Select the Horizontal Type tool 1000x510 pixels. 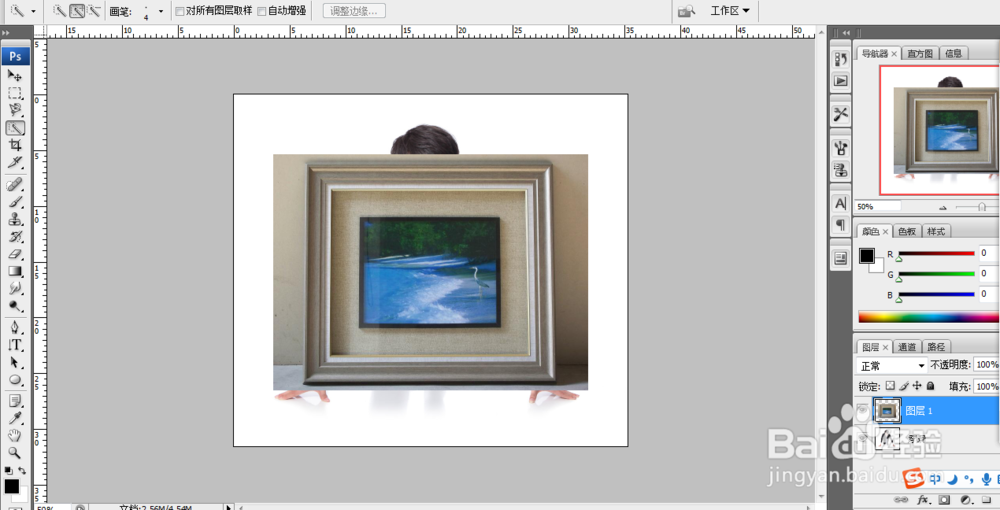click(15, 346)
